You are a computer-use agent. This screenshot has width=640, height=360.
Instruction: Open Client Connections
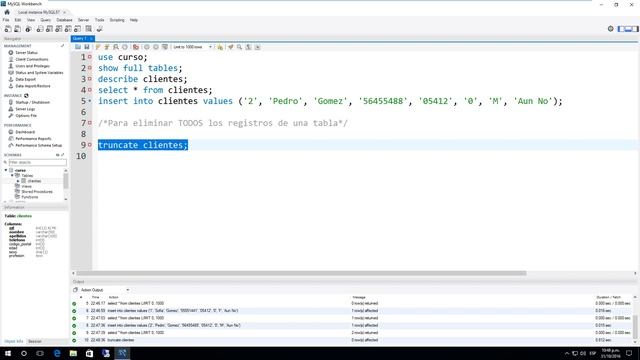coord(32,59)
